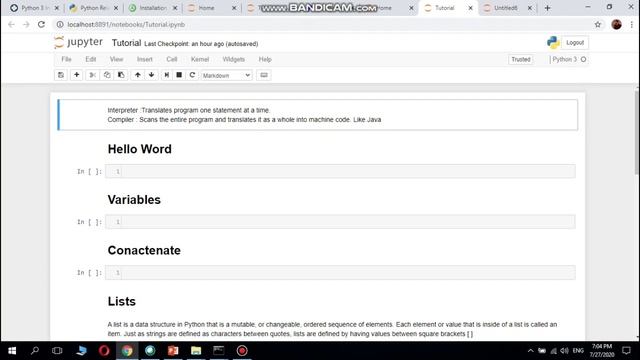This screenshot has height=360, width=640.
Task: Save notebook with the save and checkpoint icon
Action: 61,75
